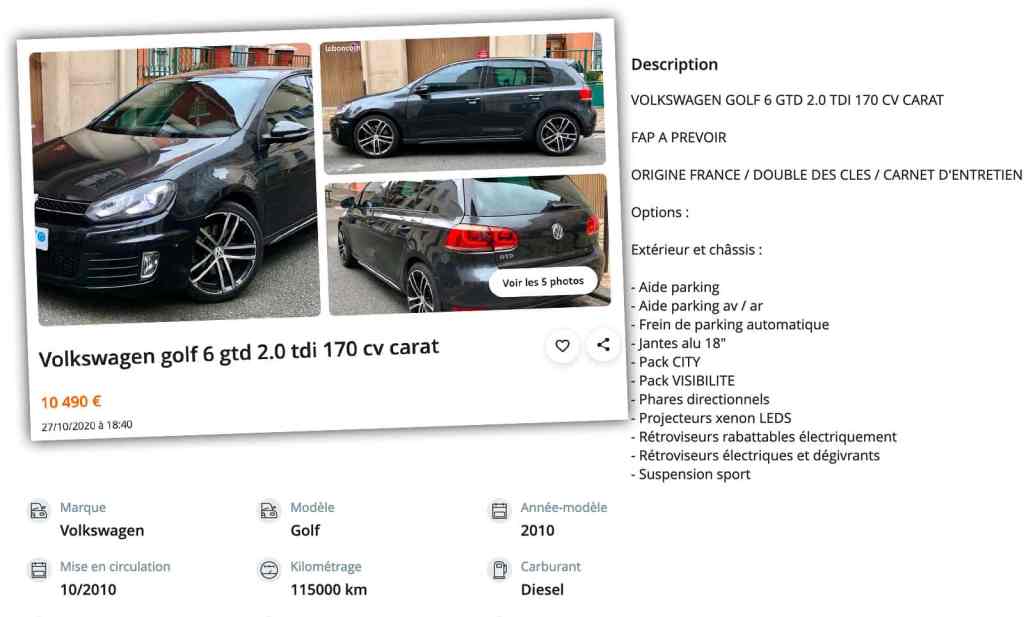Click the Golf model value

[x=305, y=530]
